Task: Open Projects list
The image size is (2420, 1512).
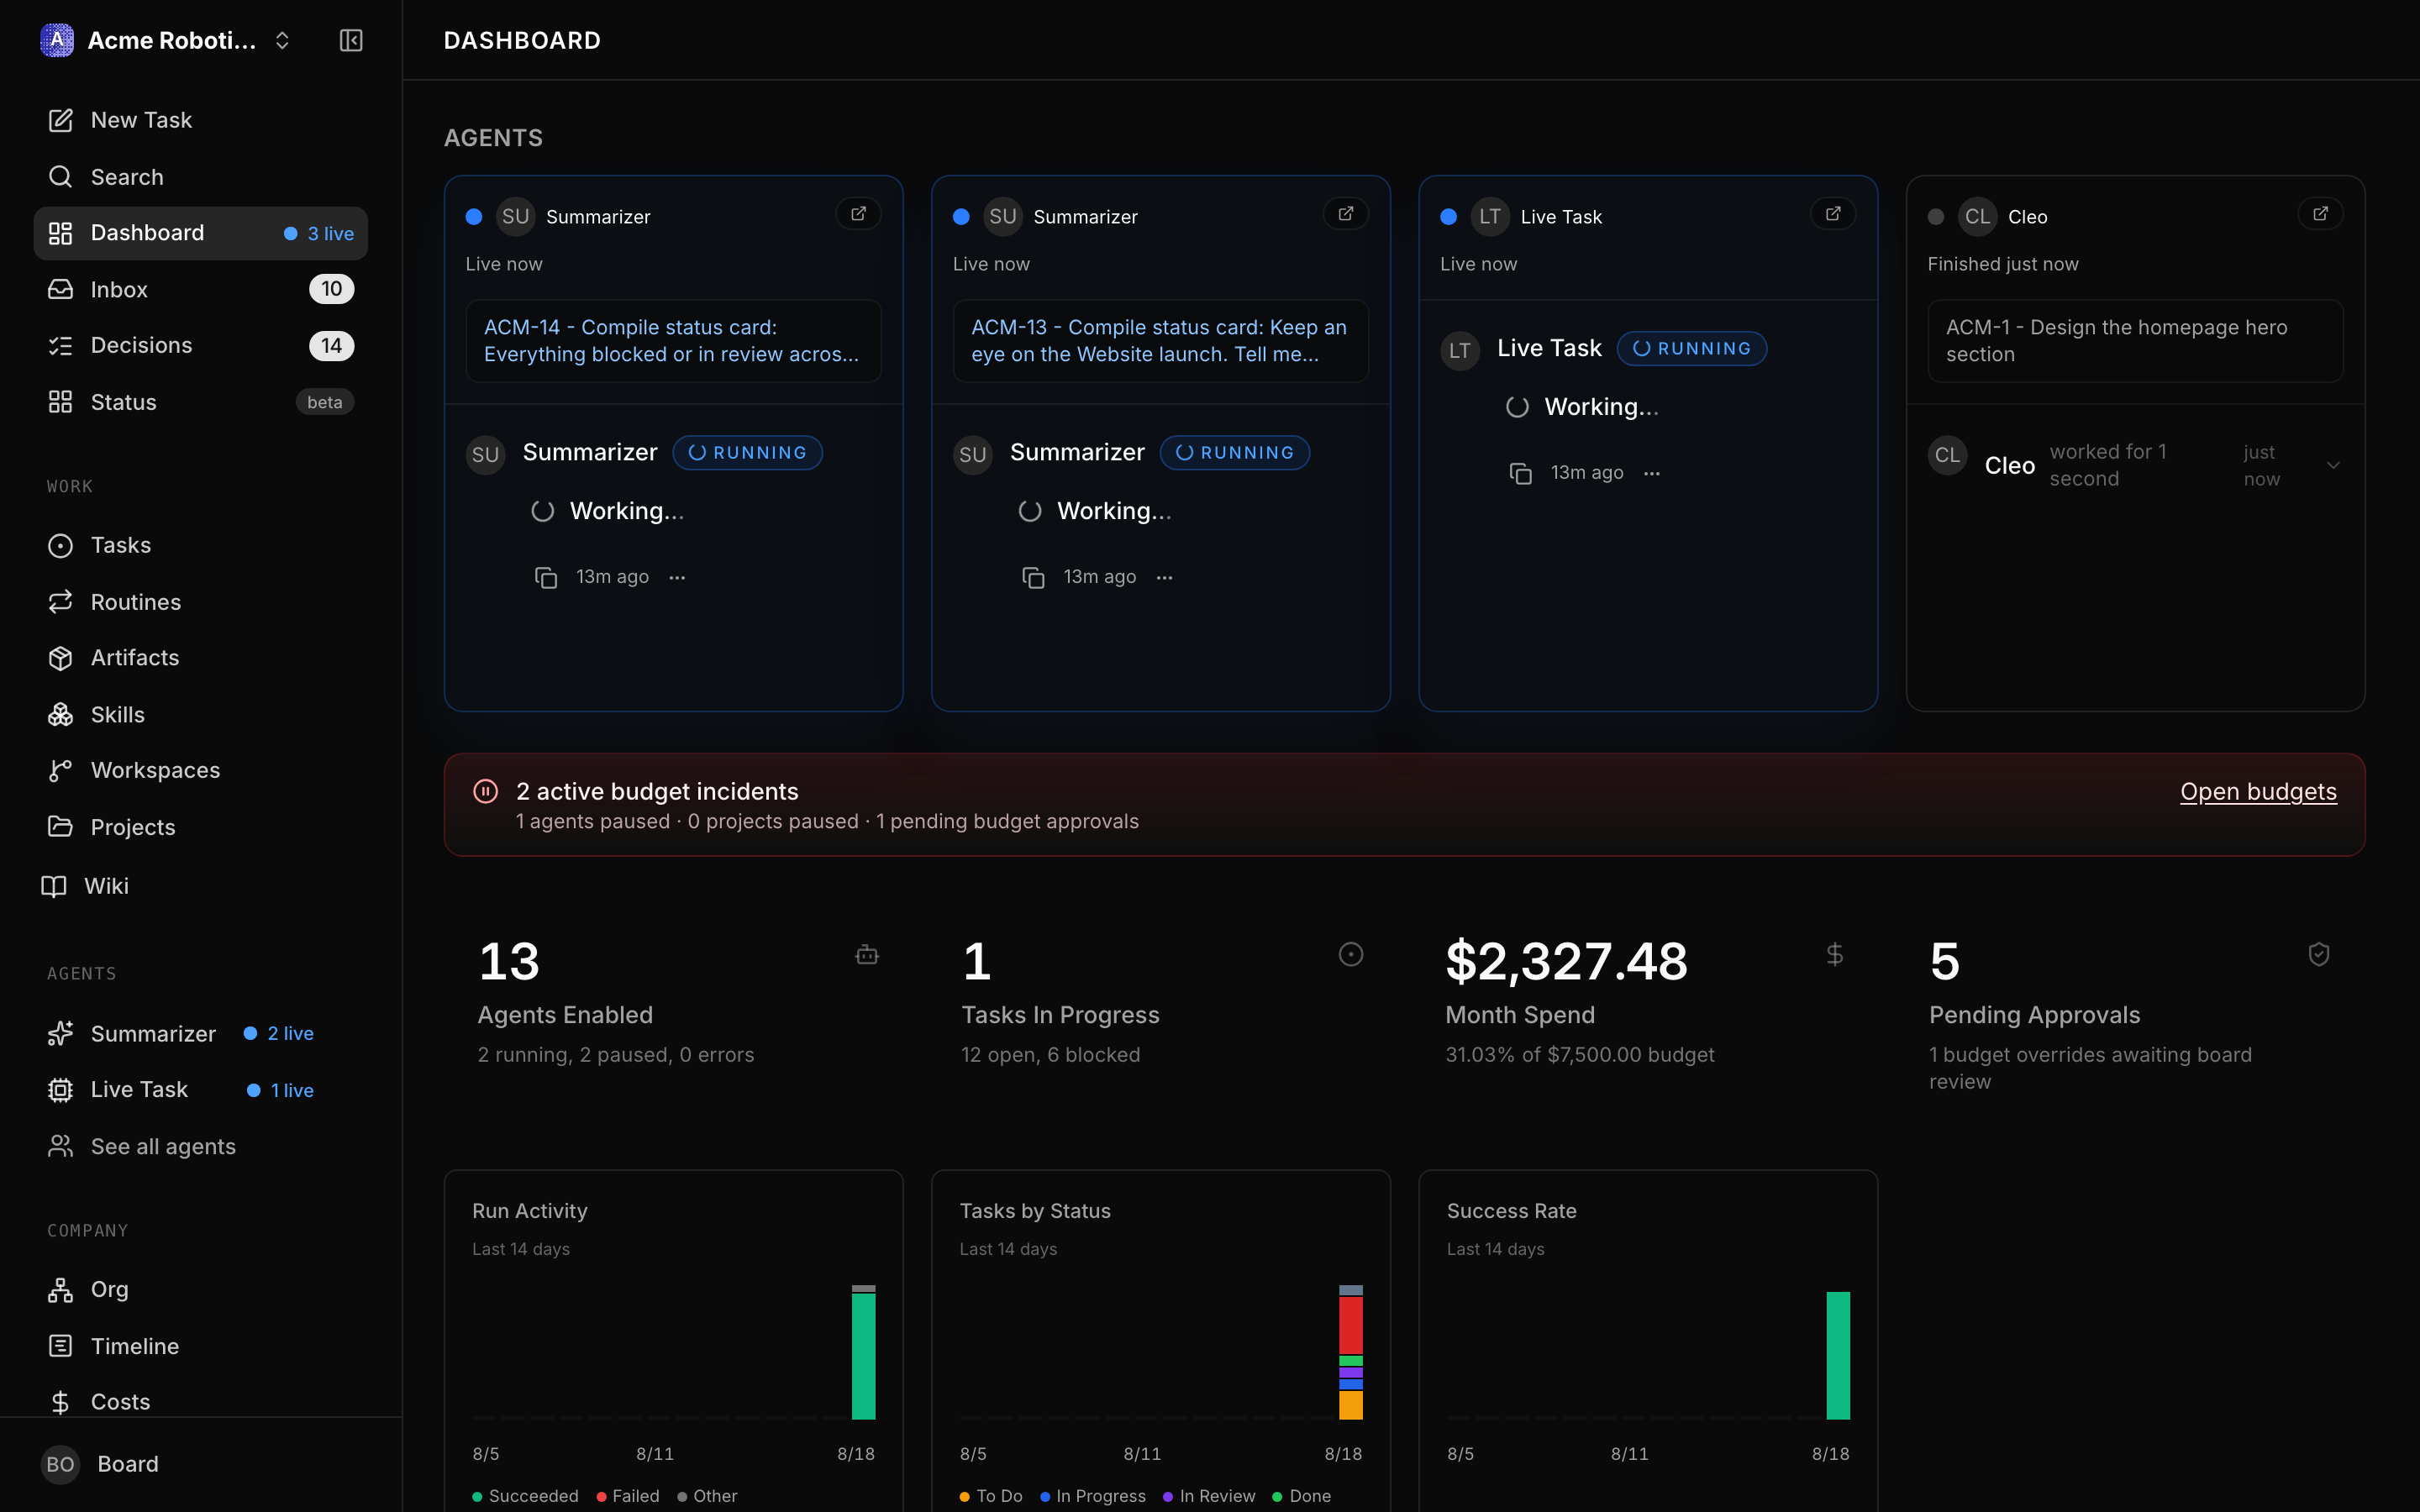Action: [x=200, y=827]
